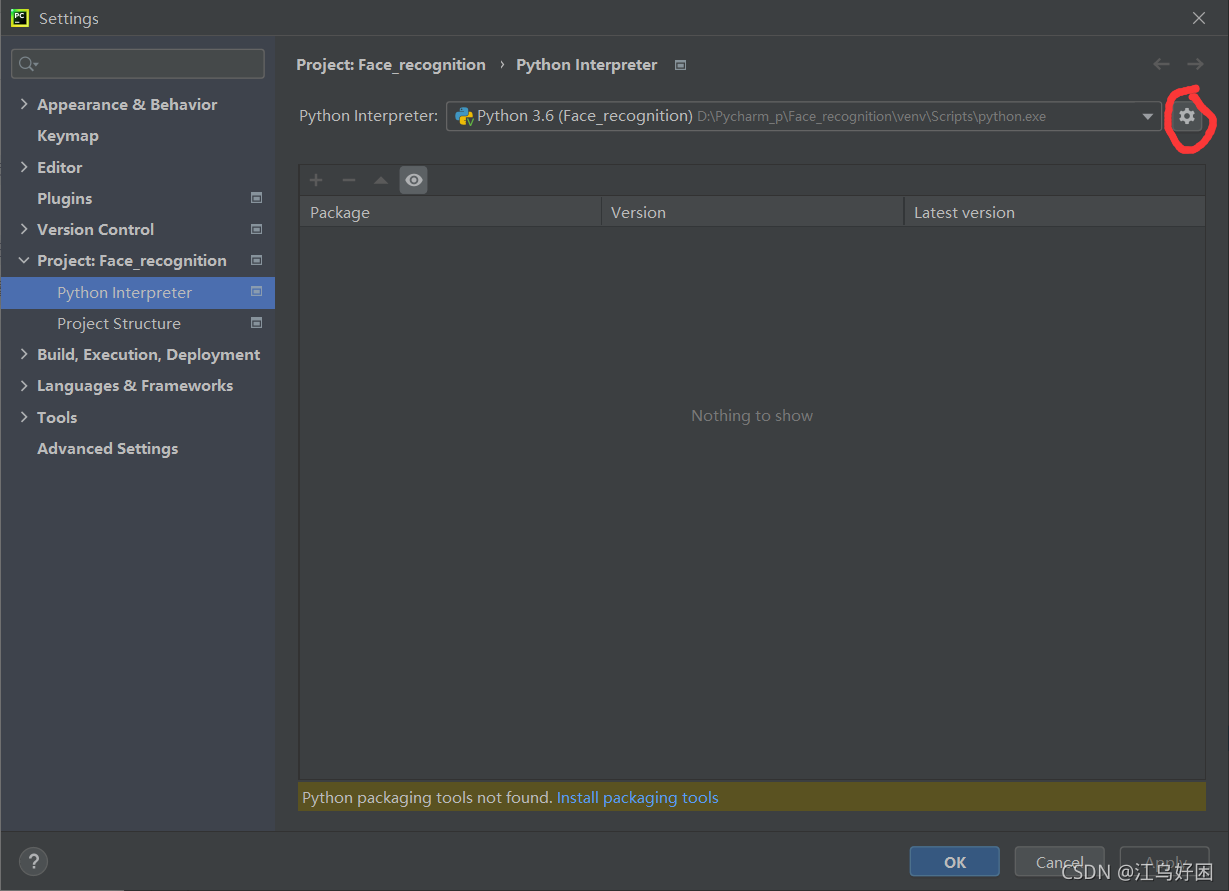This screenshot has height=891, width=1229.
Task: Click the install package plus icon
Action: click(x=316, y=180)
